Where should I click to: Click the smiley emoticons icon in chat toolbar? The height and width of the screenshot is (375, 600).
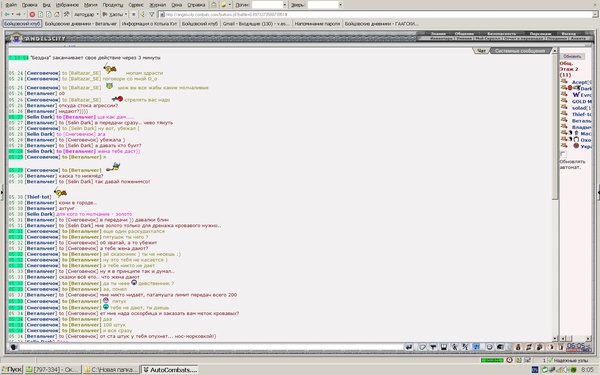tap(490, 347)
